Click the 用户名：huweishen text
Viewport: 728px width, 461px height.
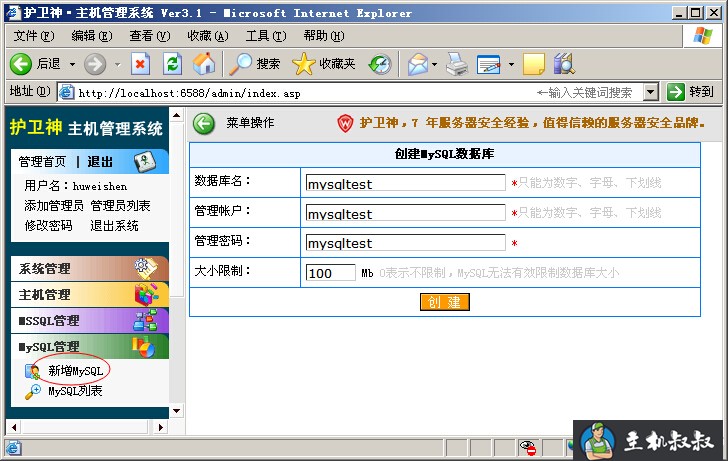(x=76, y=186)
